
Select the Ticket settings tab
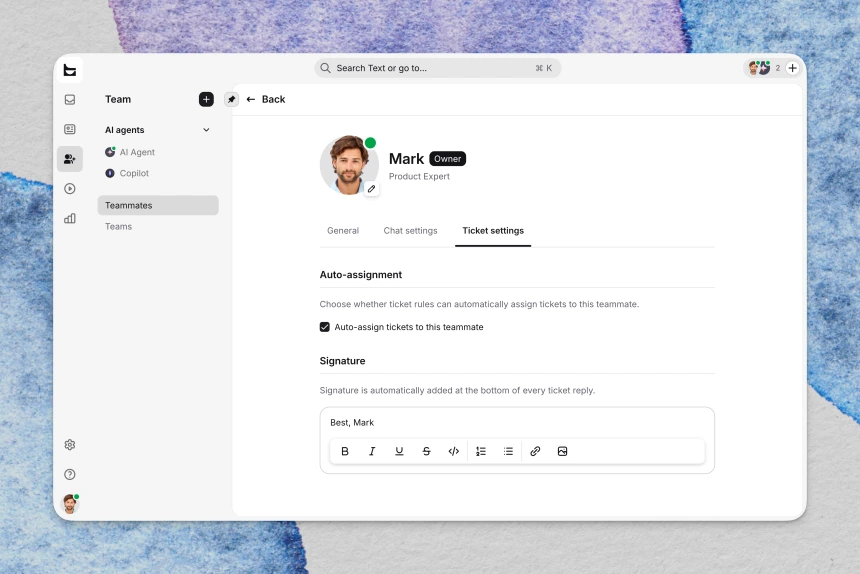(493, 231)
